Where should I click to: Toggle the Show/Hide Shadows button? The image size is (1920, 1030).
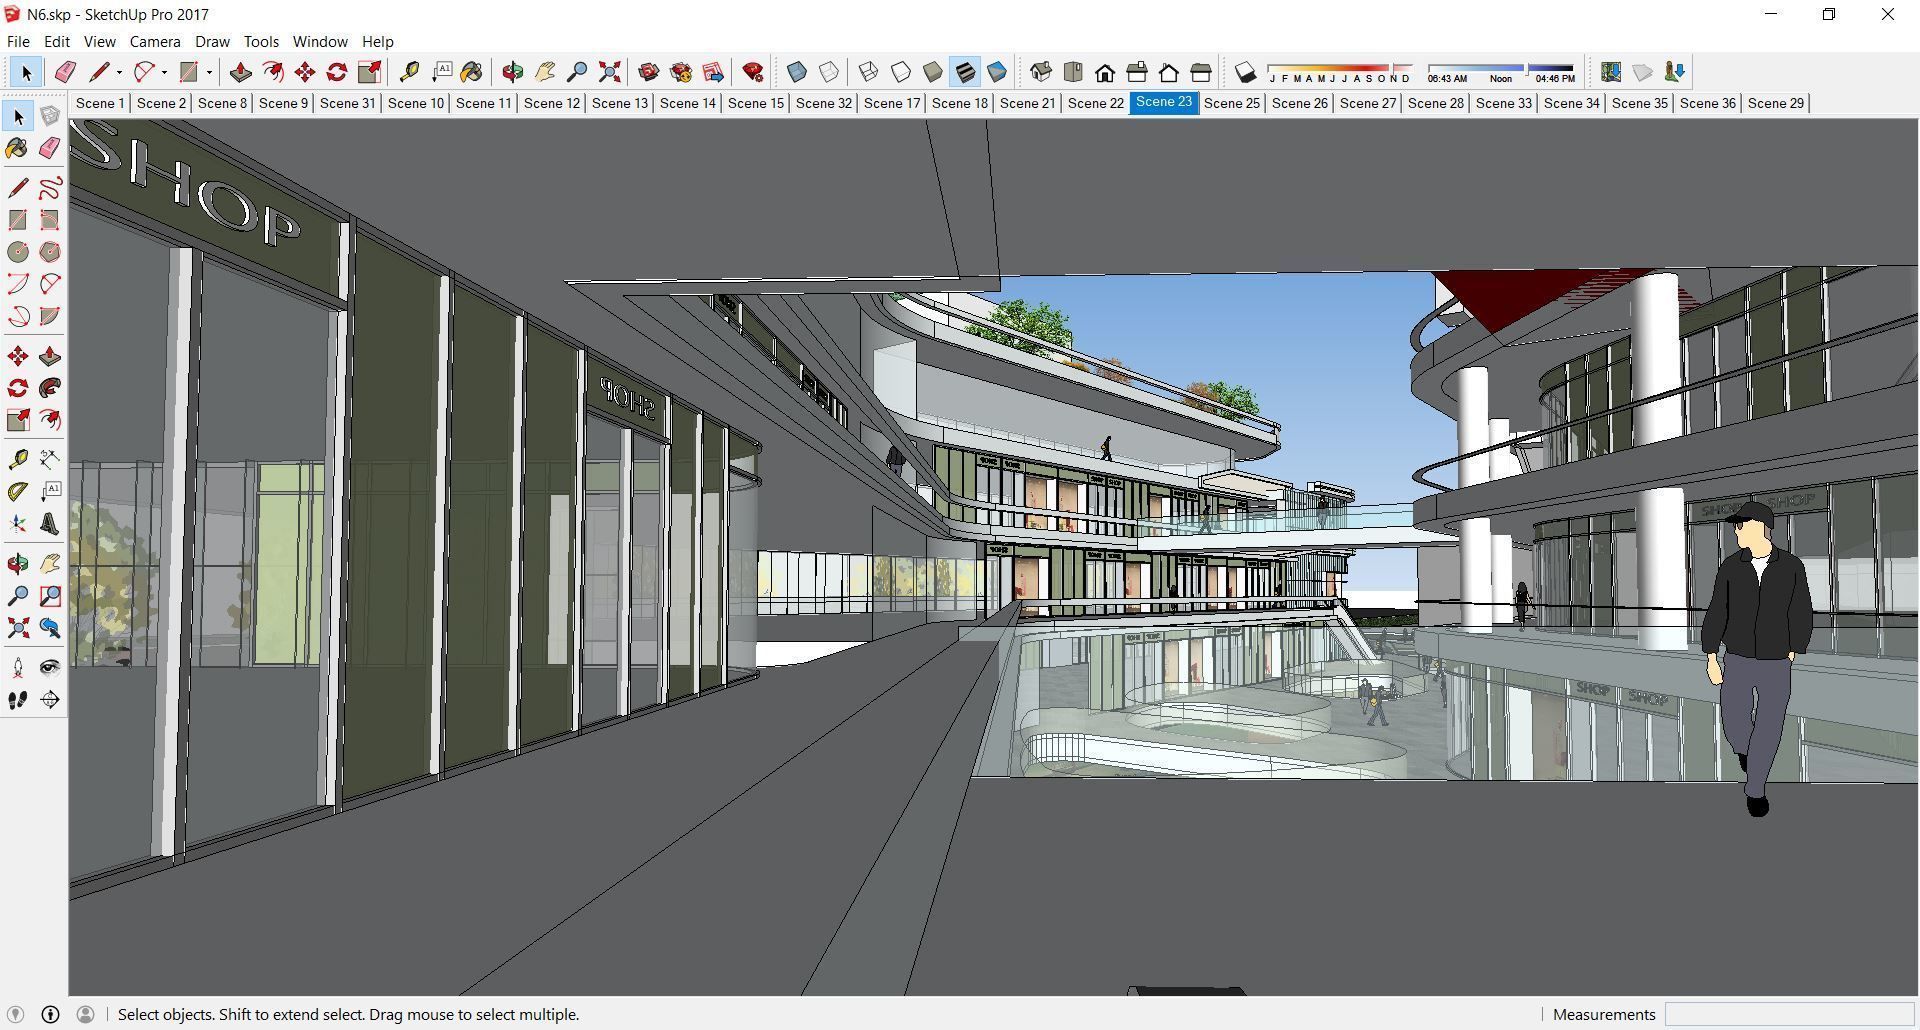(1245, 72)
